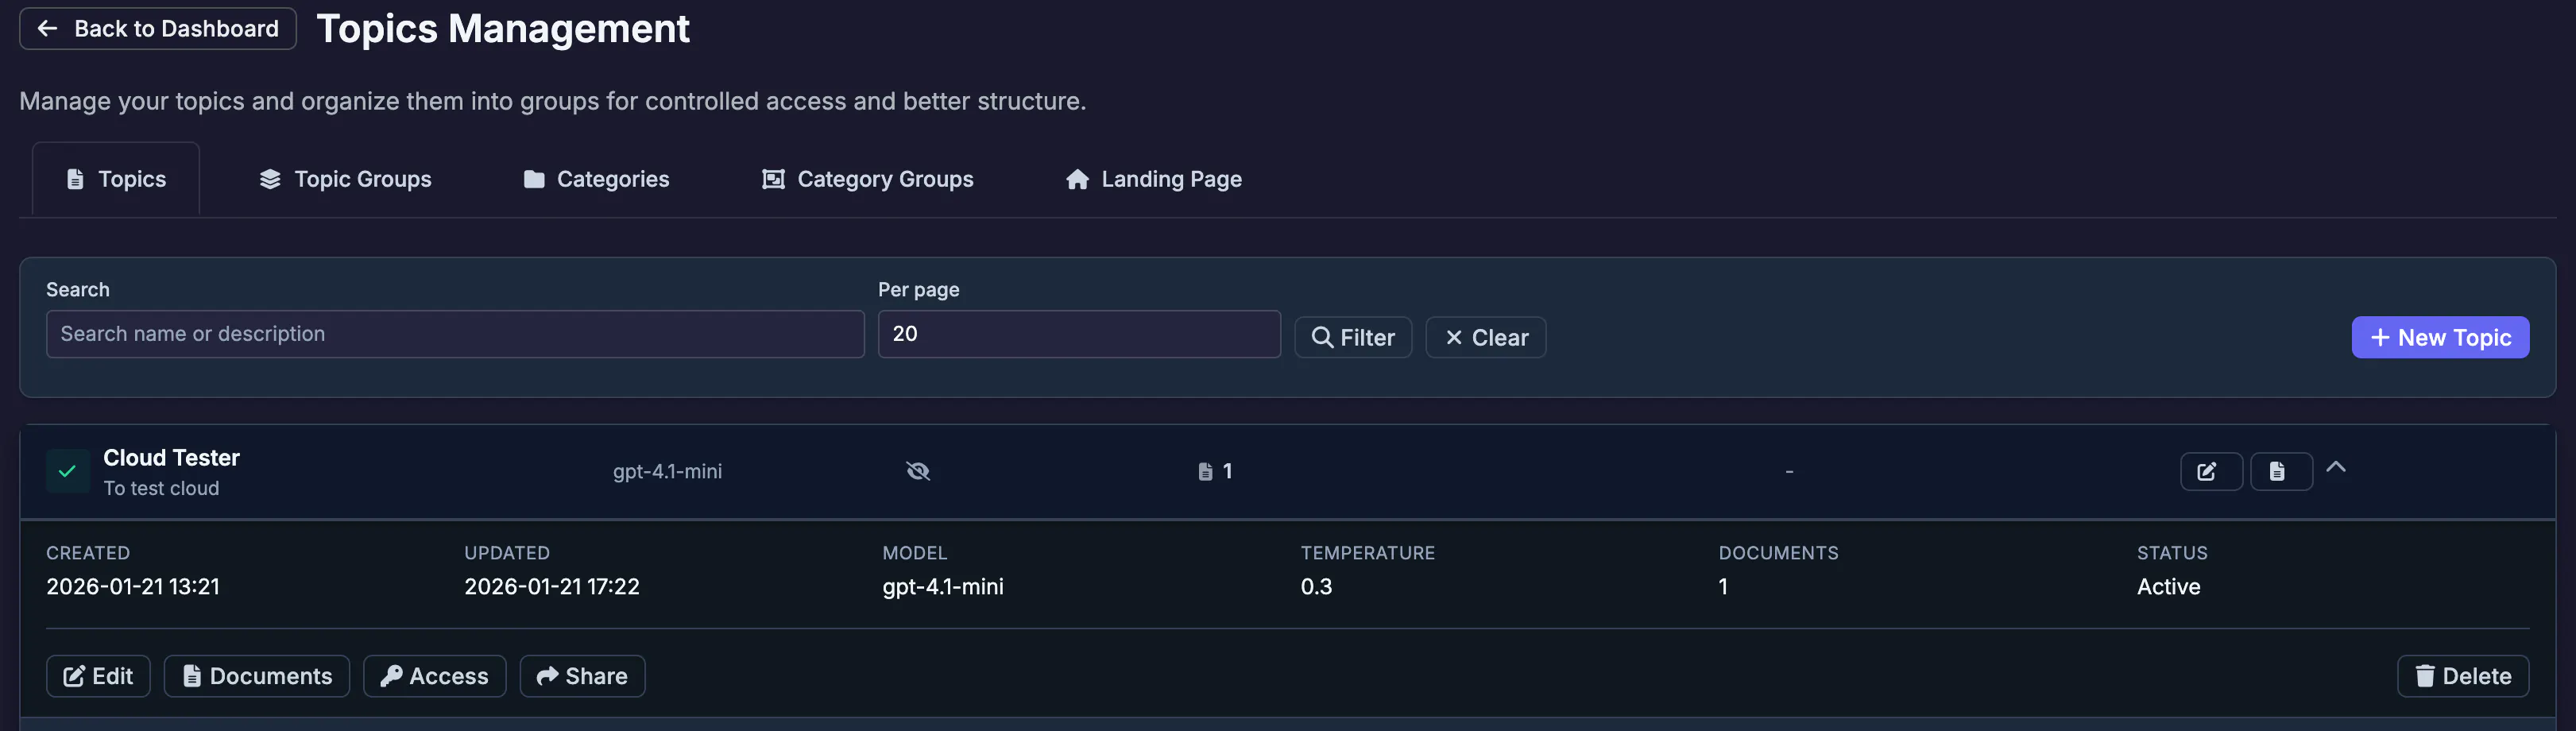Click the Filter search button
The height and width of the screenshot is (731, 2576).
pos(1352,337)
